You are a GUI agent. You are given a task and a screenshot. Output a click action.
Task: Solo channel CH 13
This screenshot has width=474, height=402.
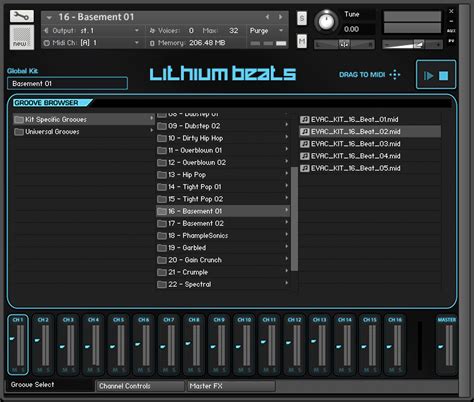click(325, 370)
